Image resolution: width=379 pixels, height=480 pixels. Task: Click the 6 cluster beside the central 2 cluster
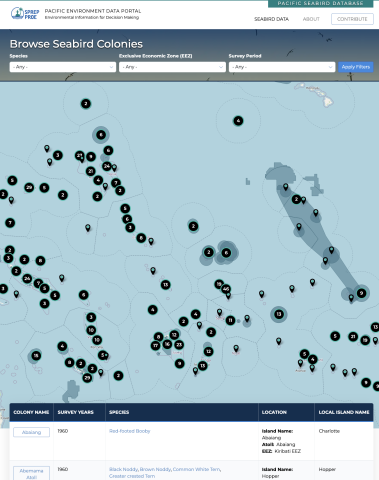point(226,253)
